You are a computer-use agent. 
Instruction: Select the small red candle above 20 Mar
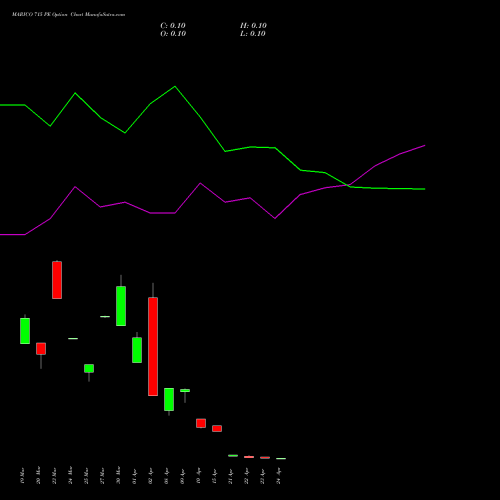click(41, 349)
